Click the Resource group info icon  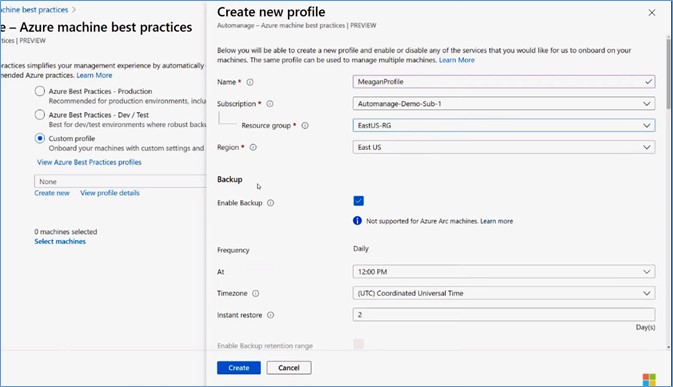click(305, 126)
